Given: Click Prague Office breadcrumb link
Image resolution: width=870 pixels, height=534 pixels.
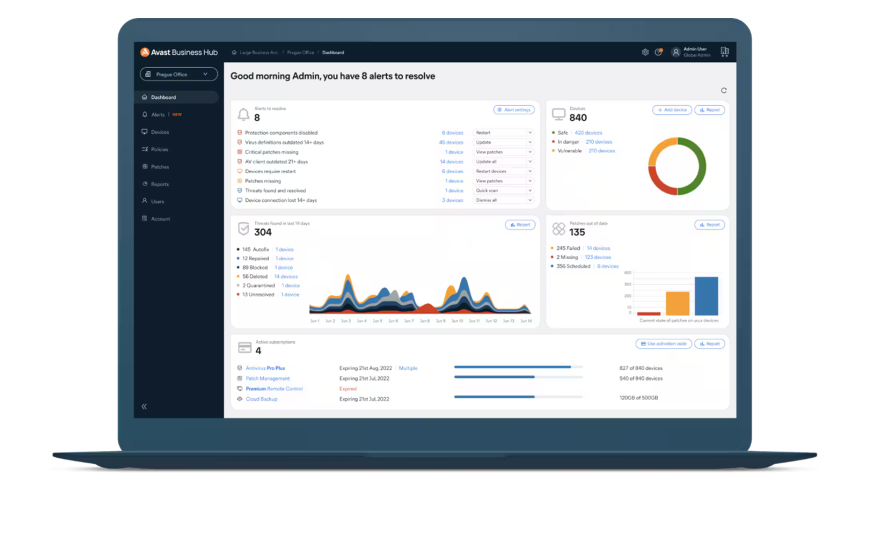Looking at the screenshot, I should (300, 52).
